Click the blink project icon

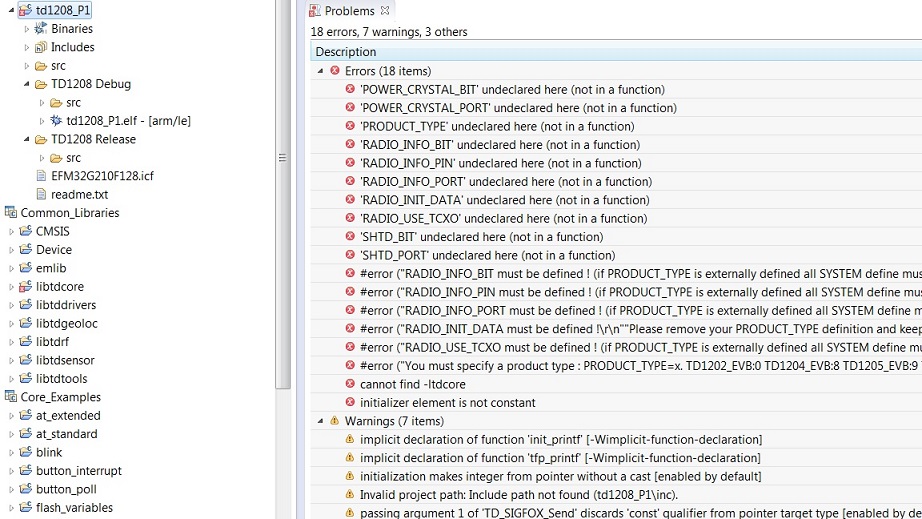point(25,452)
